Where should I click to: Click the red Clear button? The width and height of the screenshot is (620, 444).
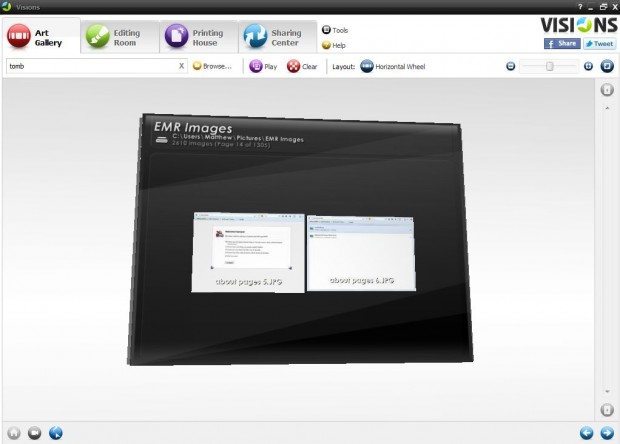pyautogui.click(x=302, y=66)
